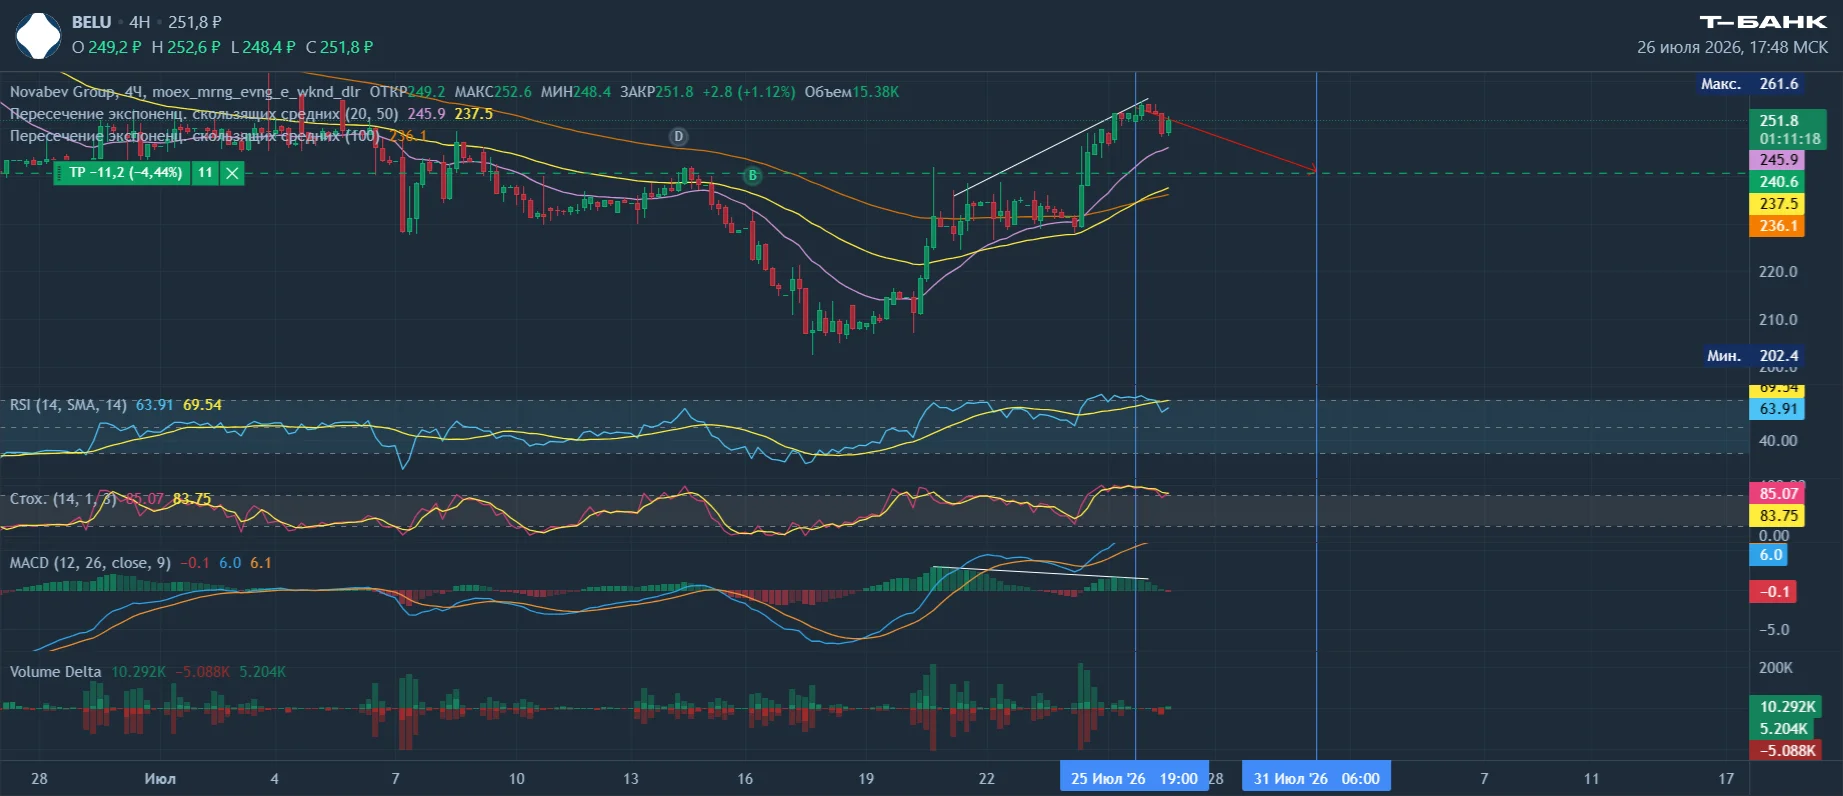Open the green B marker on the chart

click(752, 176)
